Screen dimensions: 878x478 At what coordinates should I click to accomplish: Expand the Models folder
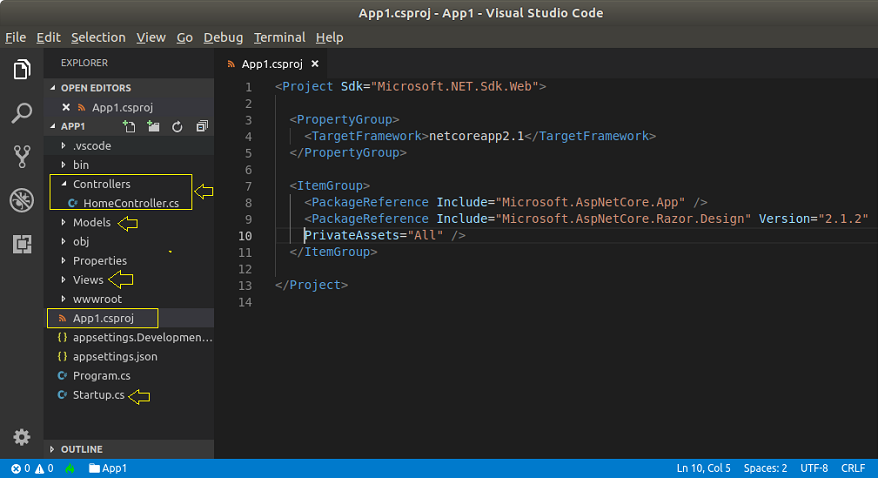63,222
